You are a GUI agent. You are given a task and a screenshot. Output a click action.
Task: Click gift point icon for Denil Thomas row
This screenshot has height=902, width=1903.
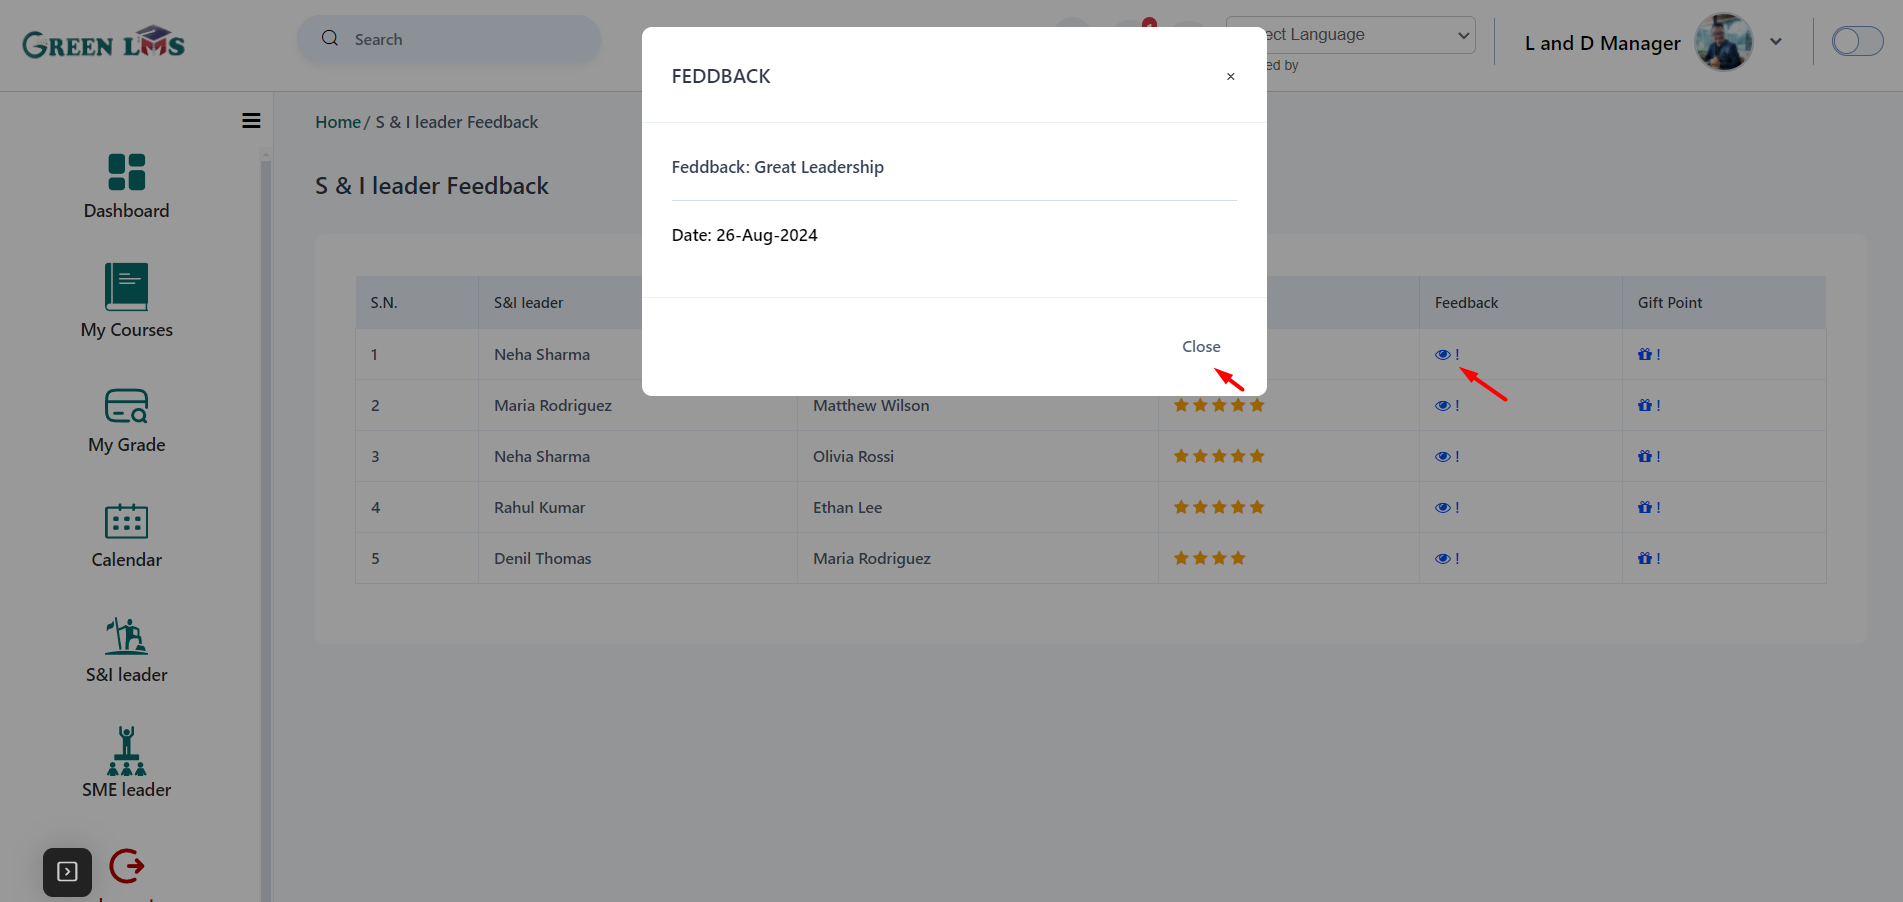tap(1644, 558)
